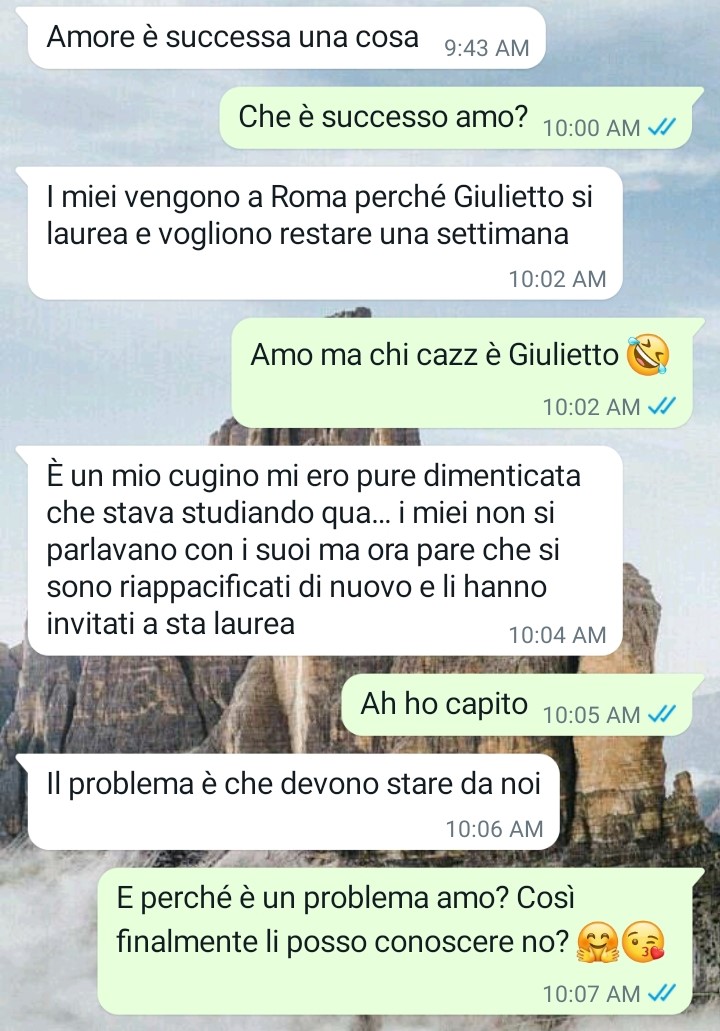
Task: Tap the 10:04 AM timestamp
Action: (557, 635)
